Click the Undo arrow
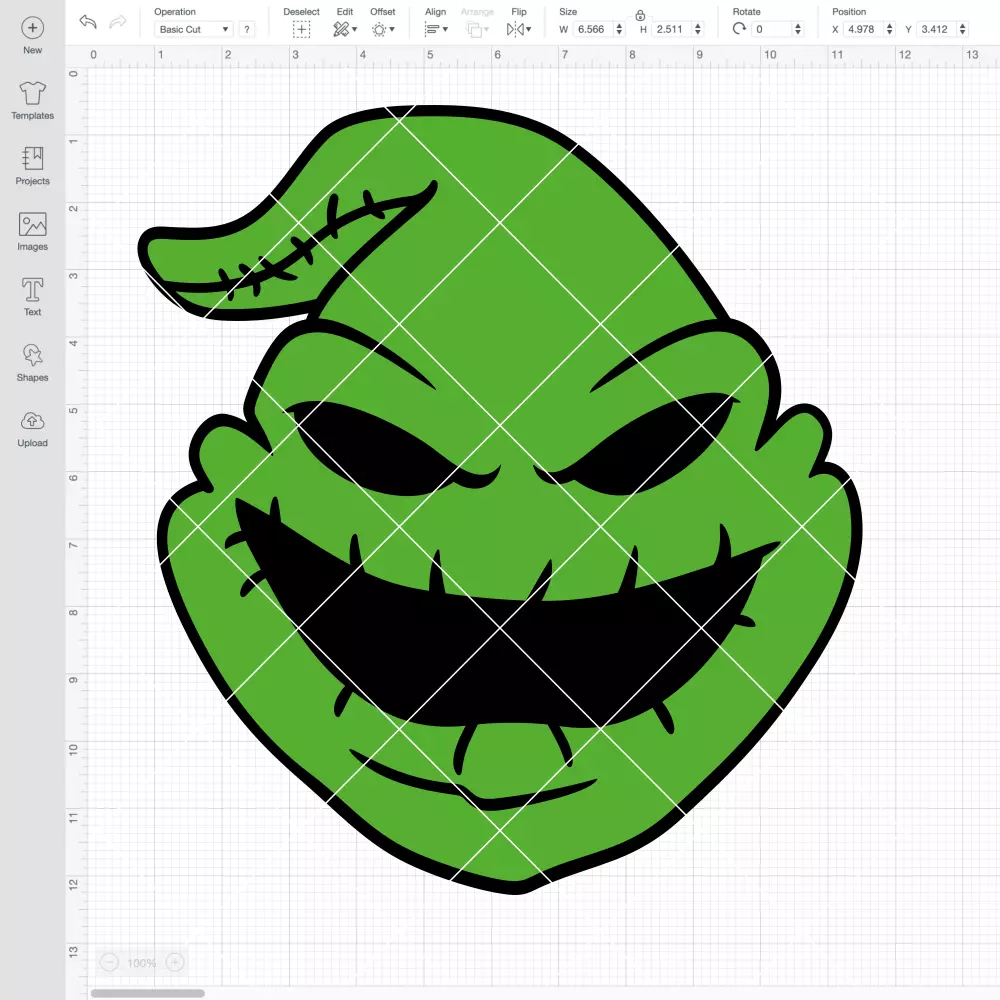Image resolution: width=1000 pixels, height=1000 pixels. [x=88, y=22]
